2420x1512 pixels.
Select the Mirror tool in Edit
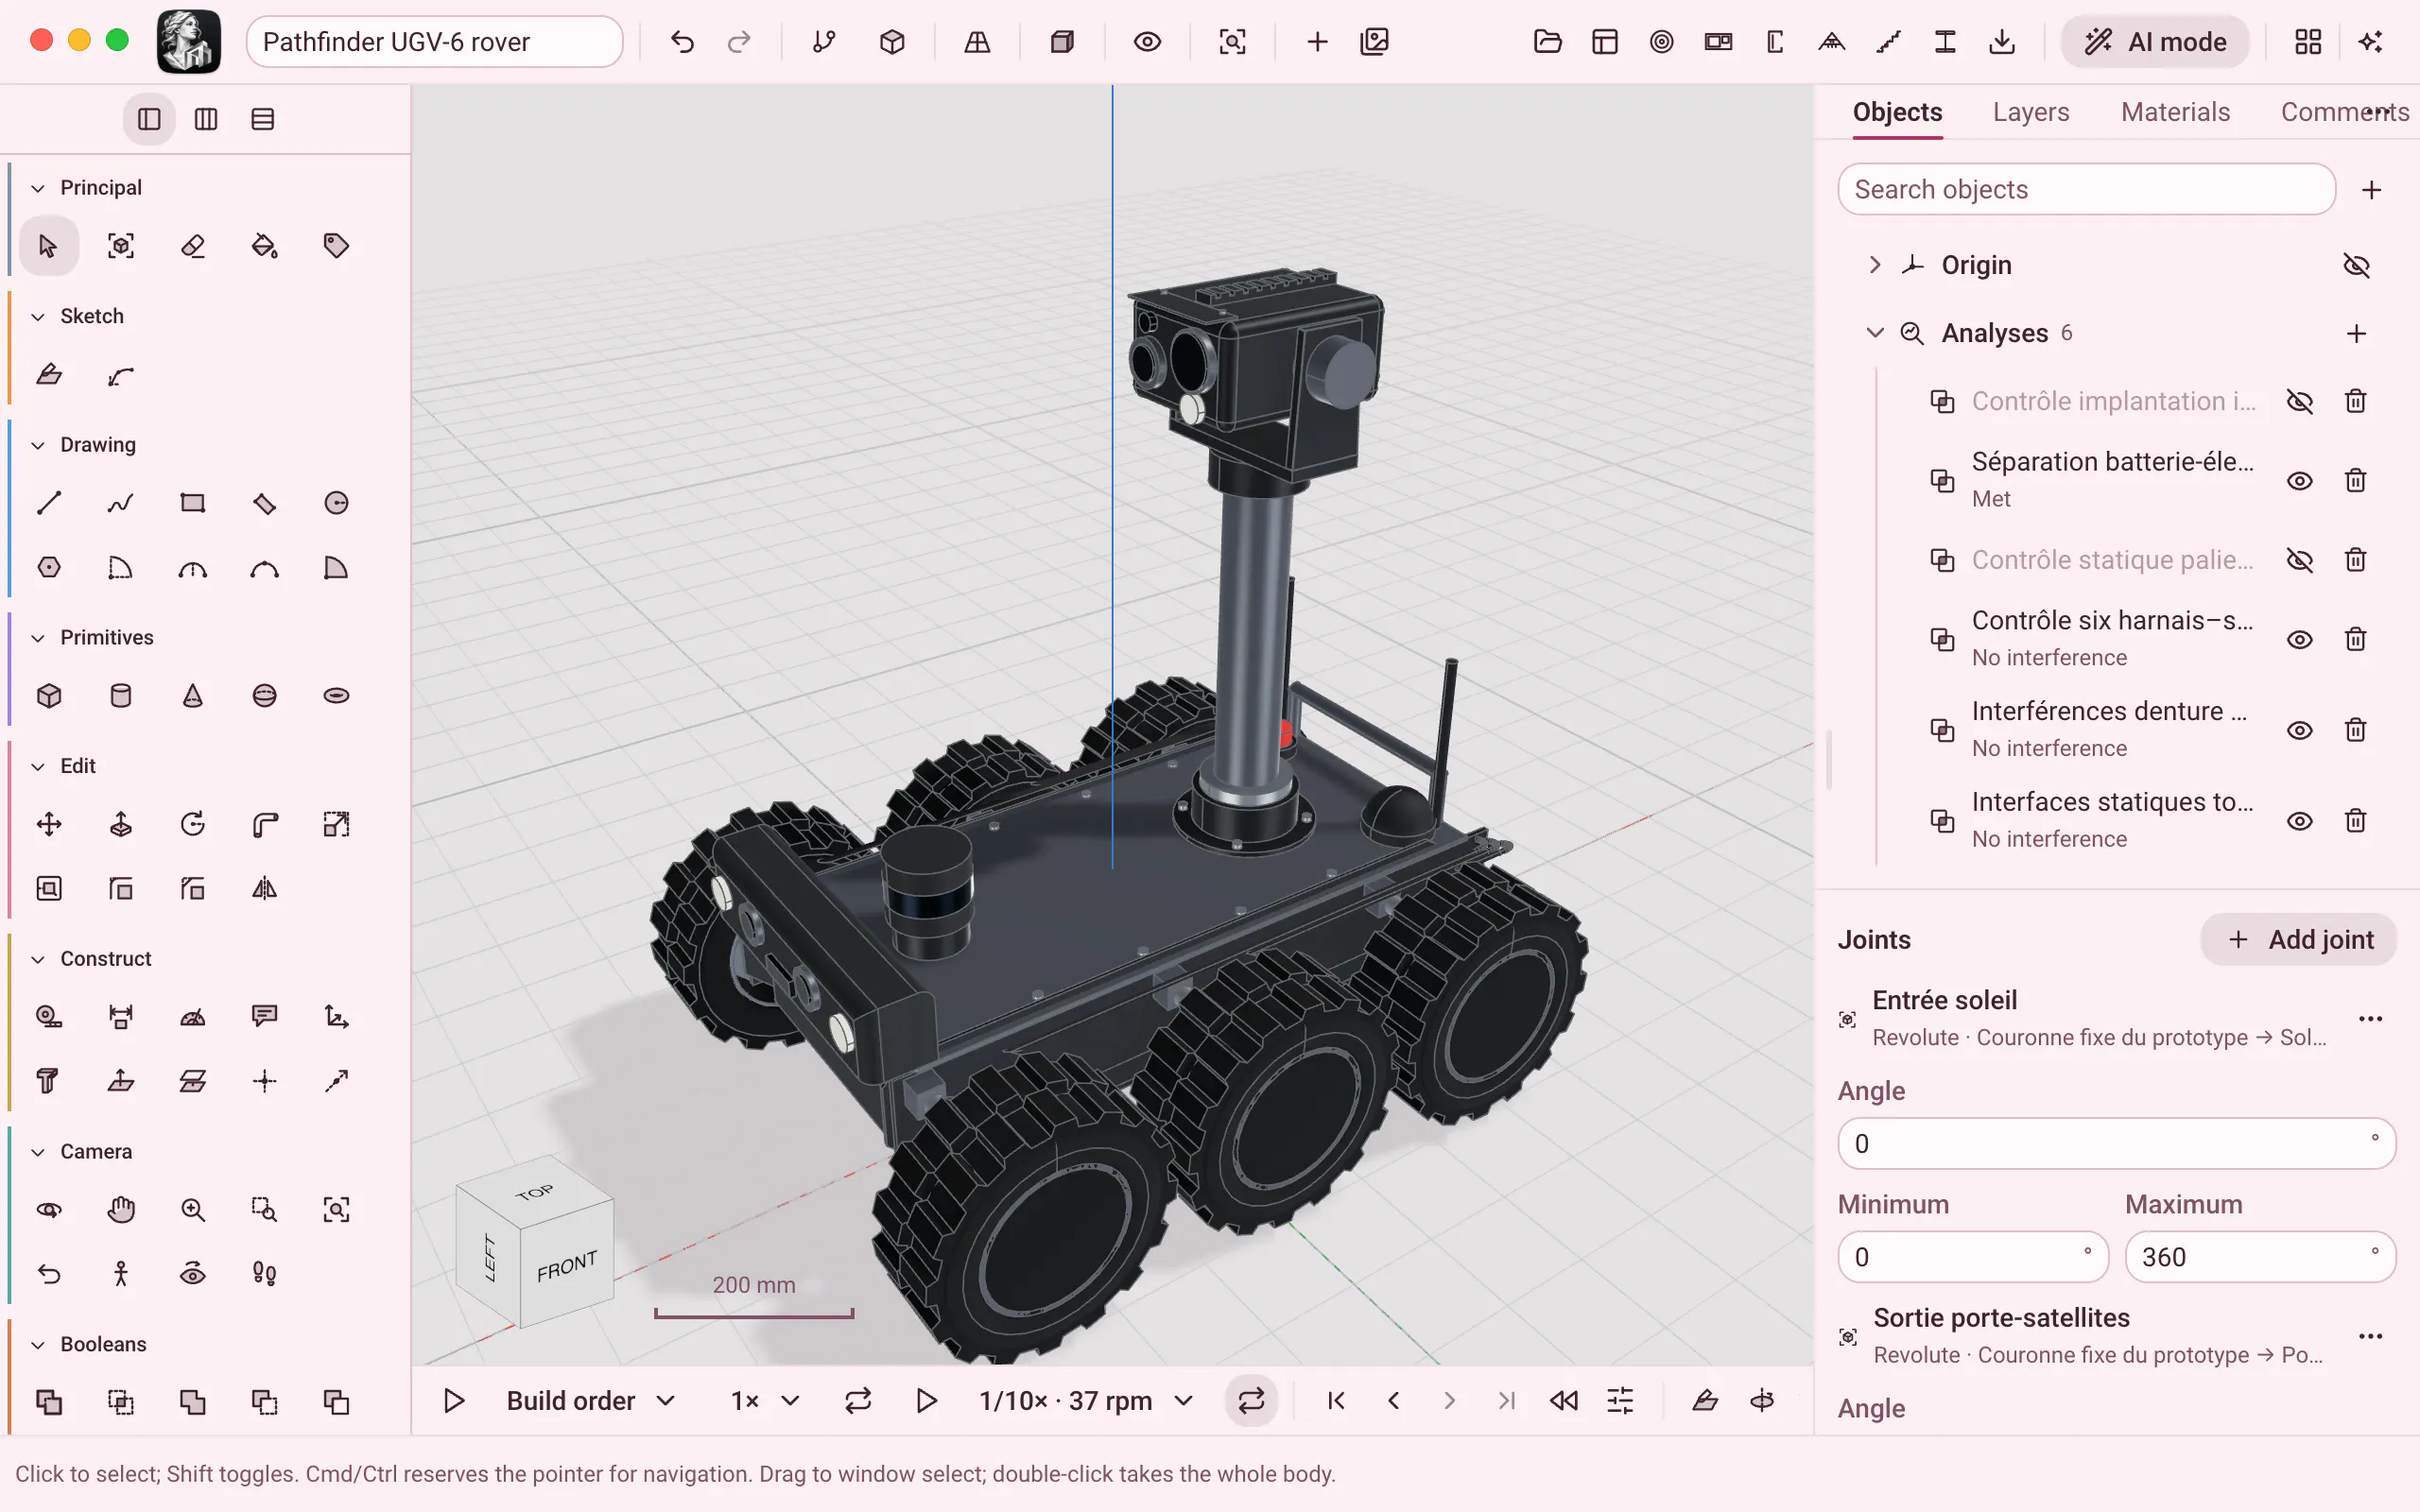tap(265, 889)
